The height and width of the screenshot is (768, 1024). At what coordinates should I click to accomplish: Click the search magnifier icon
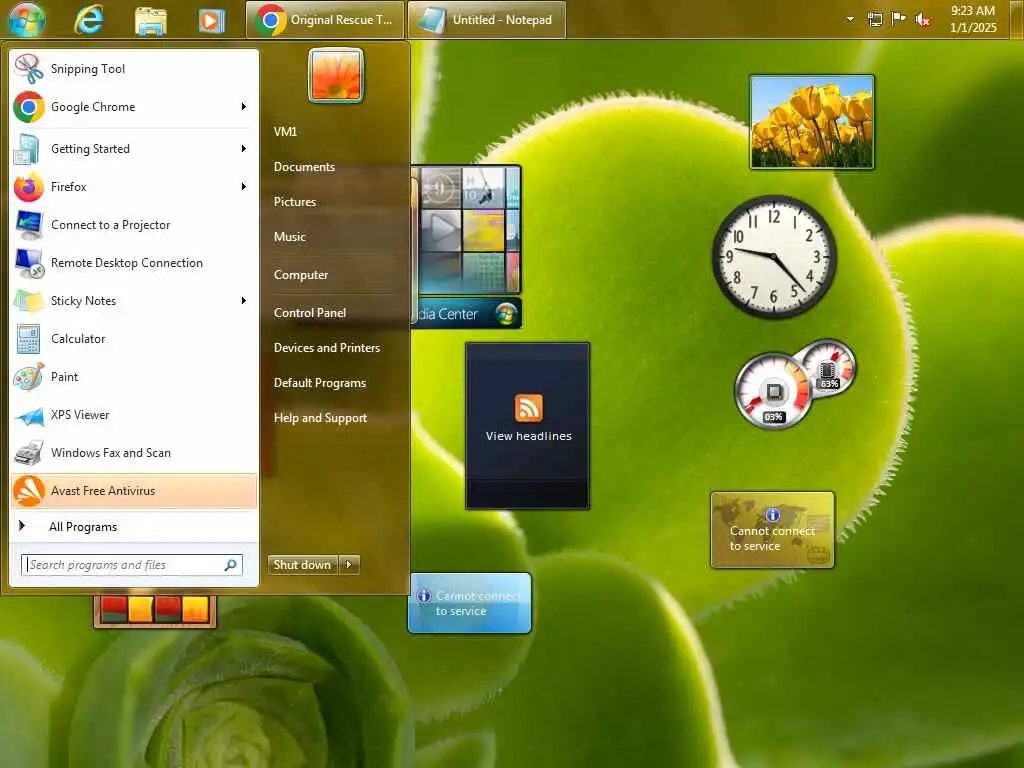231,565
